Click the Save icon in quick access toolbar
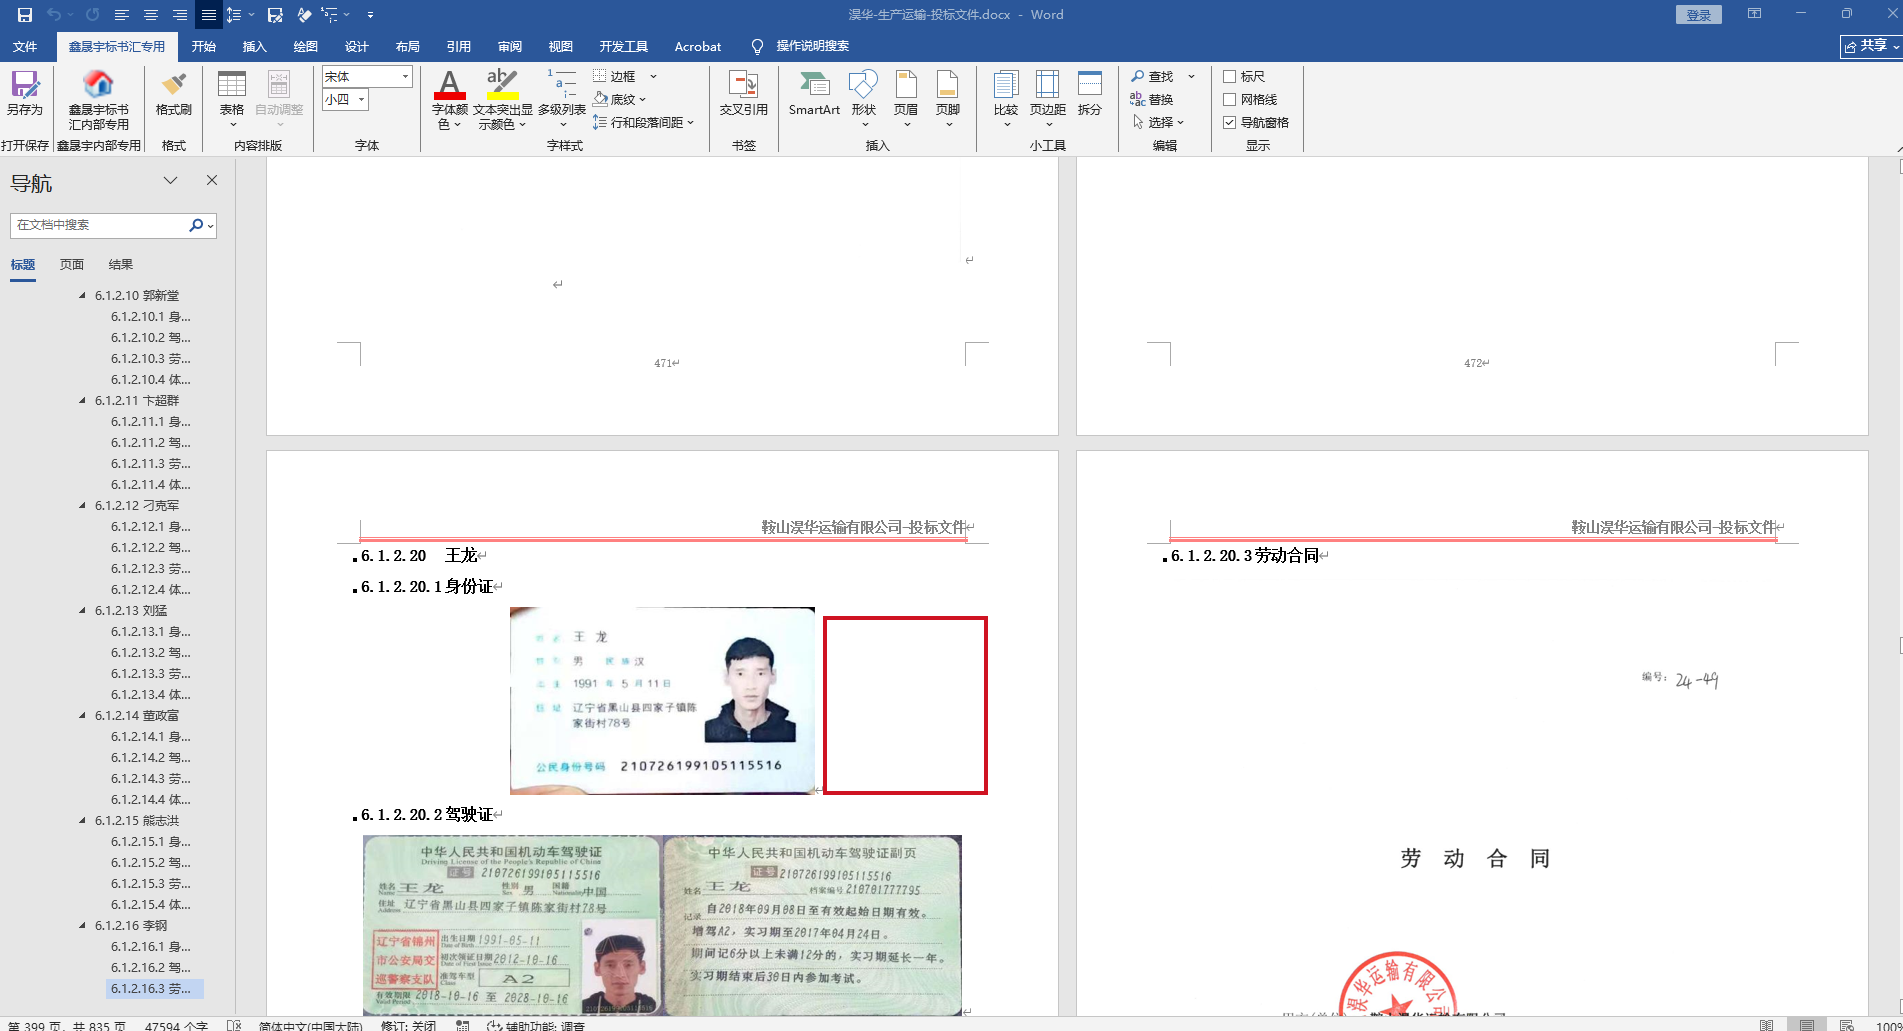This screenshot has width=1903, height=1031. click(x=25, y=15)
